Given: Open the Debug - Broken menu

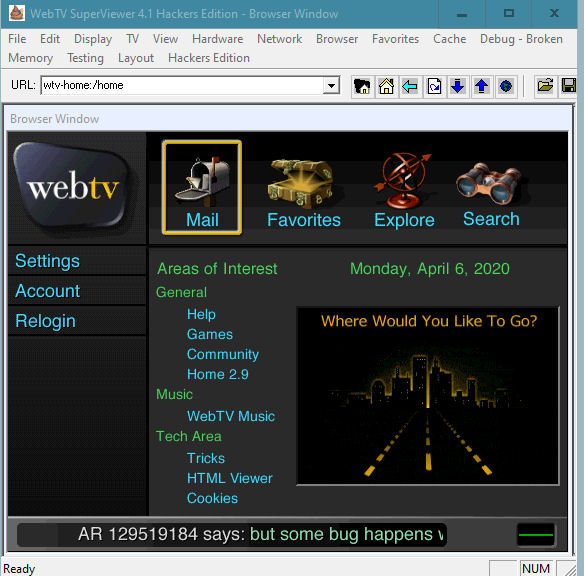Looking at the screenshot, I should coord(521,39).
